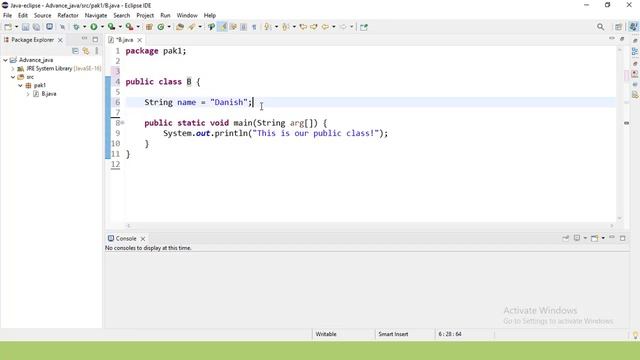Maximize the Package Explorer panel
The image size is (640, 360).
click(95, 39)
